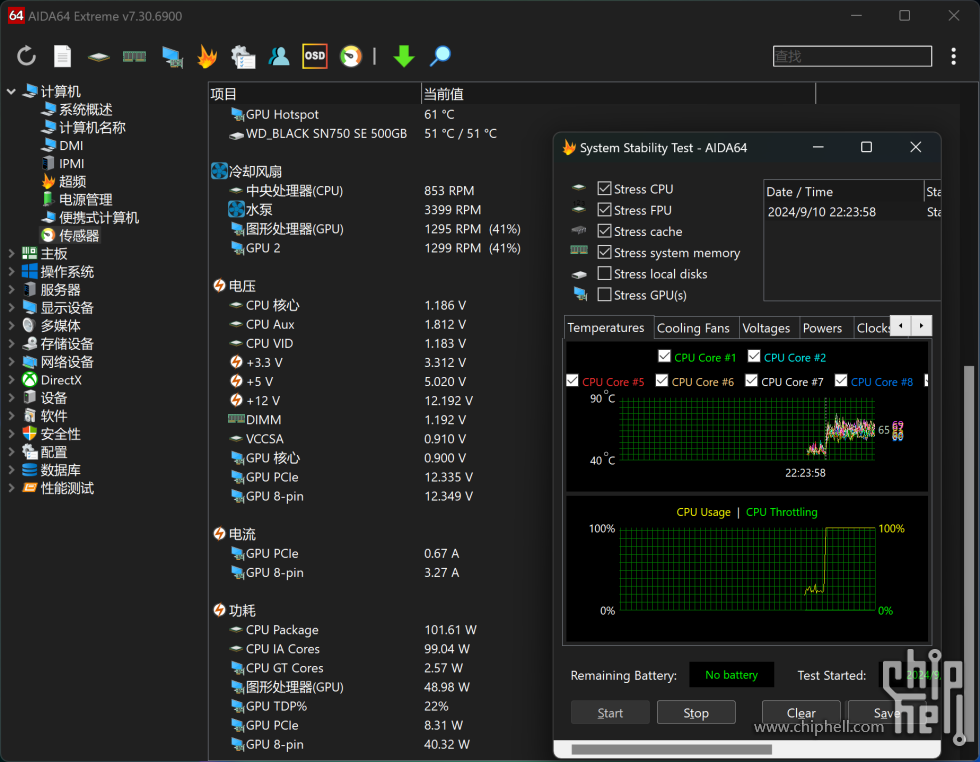Expand the DirectX tree node
980x762 pixels.
click(x=11, y=380)
